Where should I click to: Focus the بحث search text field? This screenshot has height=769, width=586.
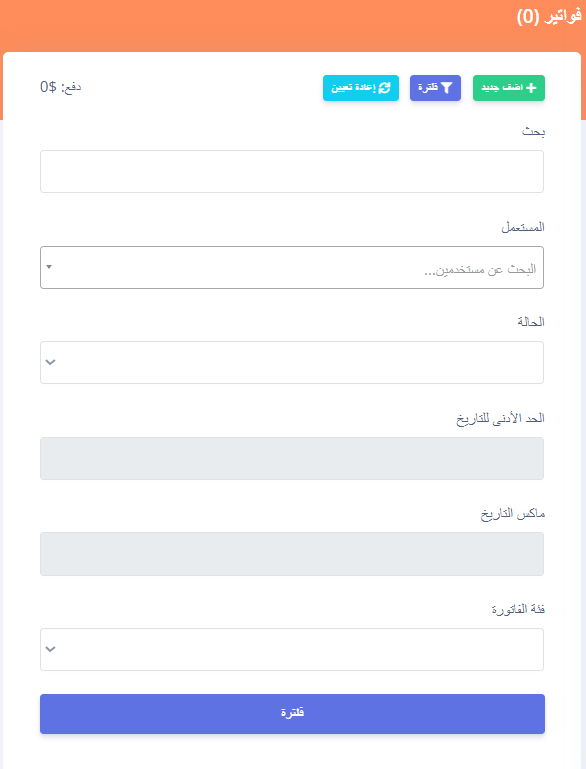(x=292, y=171)
